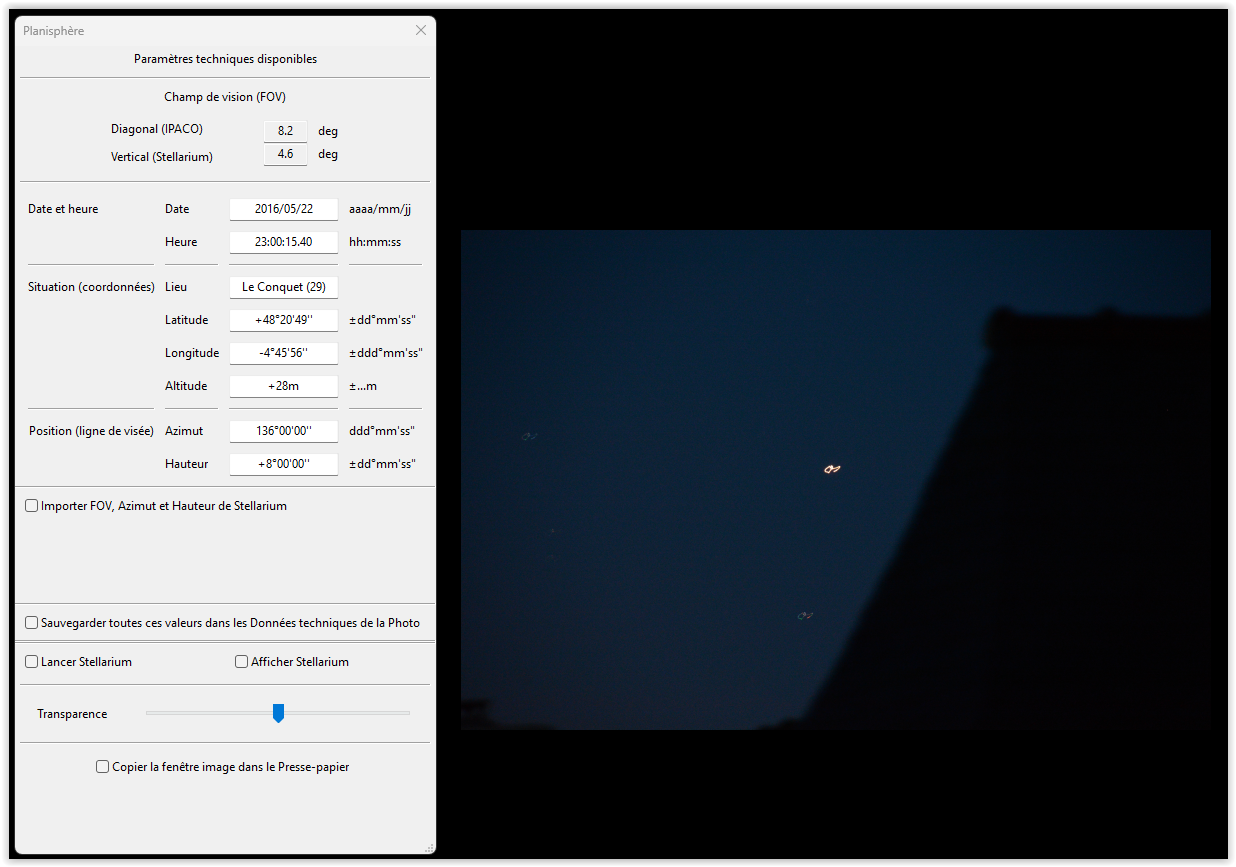Toggle the Afficher Stellarium checkbox
The width and height of the screenshot is (1236, 867).
pyautogui.click(x=242, y=662)
